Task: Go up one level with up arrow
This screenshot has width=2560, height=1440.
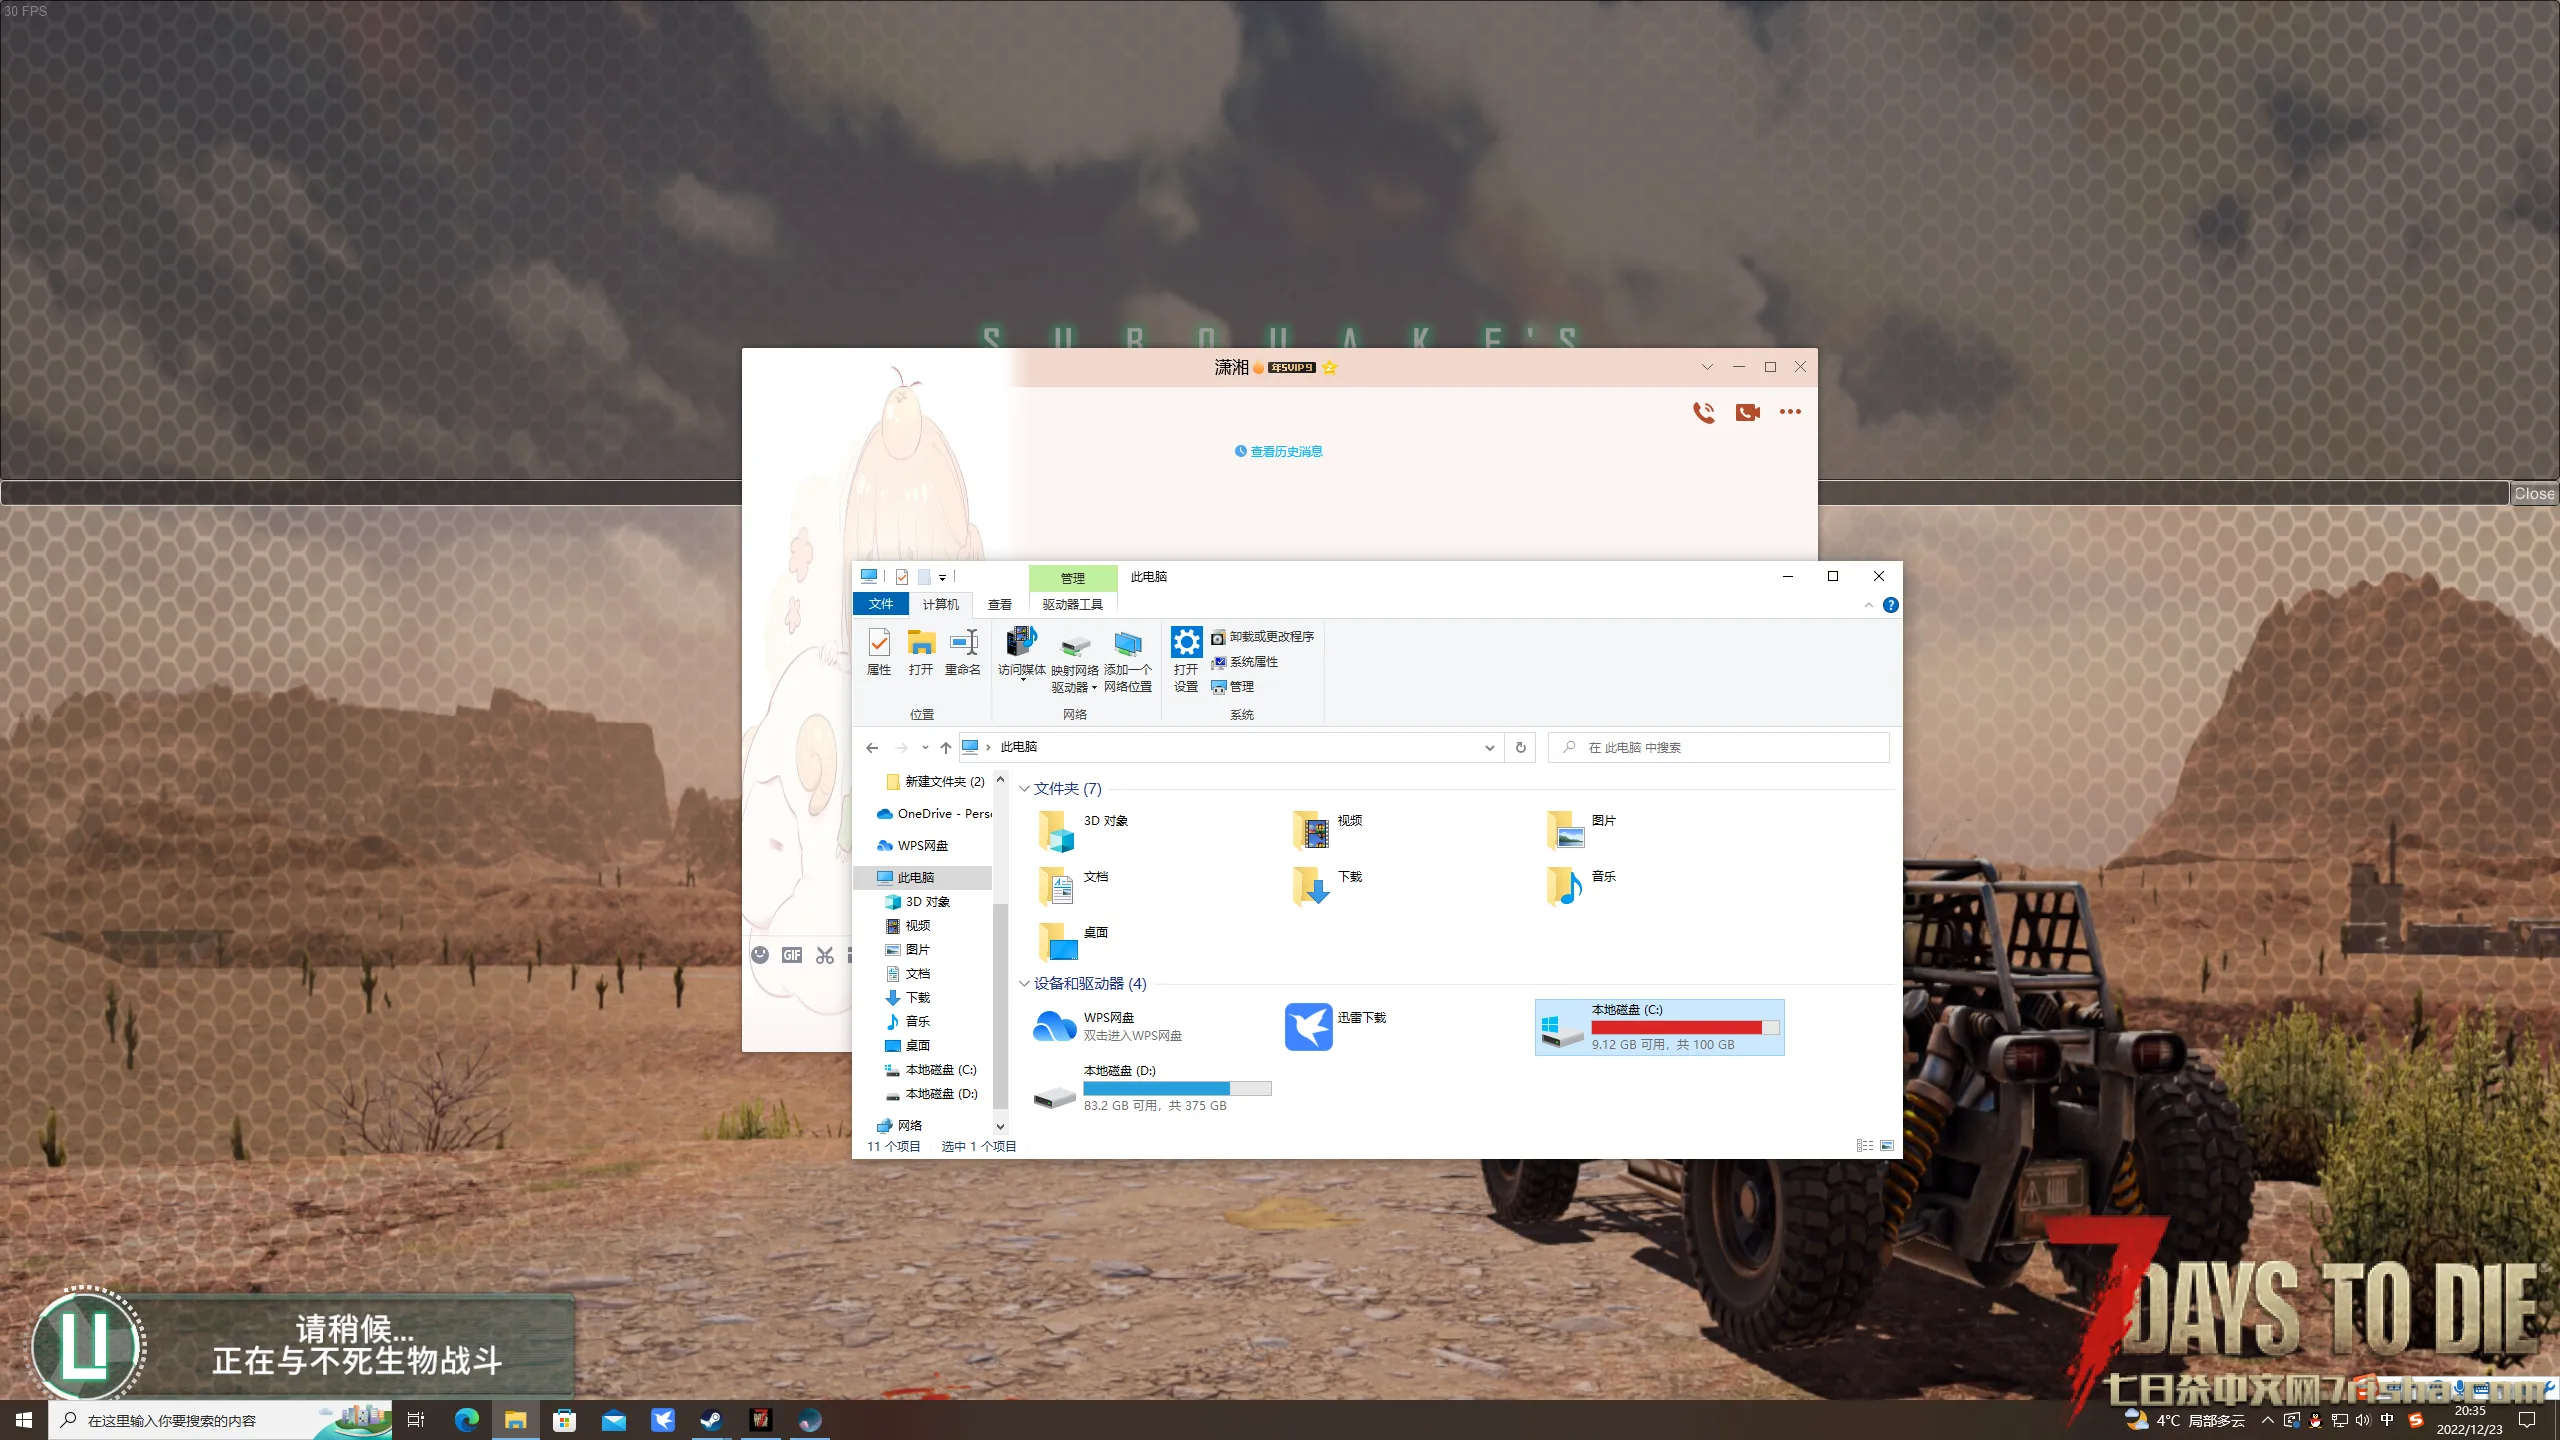Action: 946,748
